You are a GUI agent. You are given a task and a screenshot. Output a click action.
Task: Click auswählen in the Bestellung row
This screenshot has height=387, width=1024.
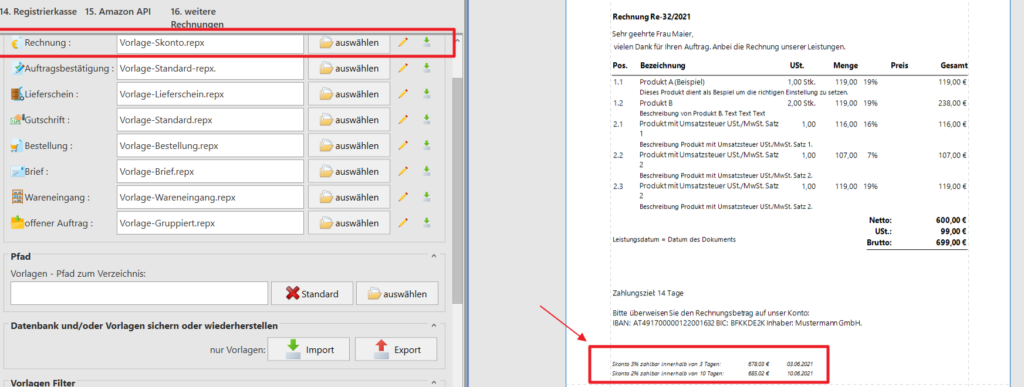[349, 146]
